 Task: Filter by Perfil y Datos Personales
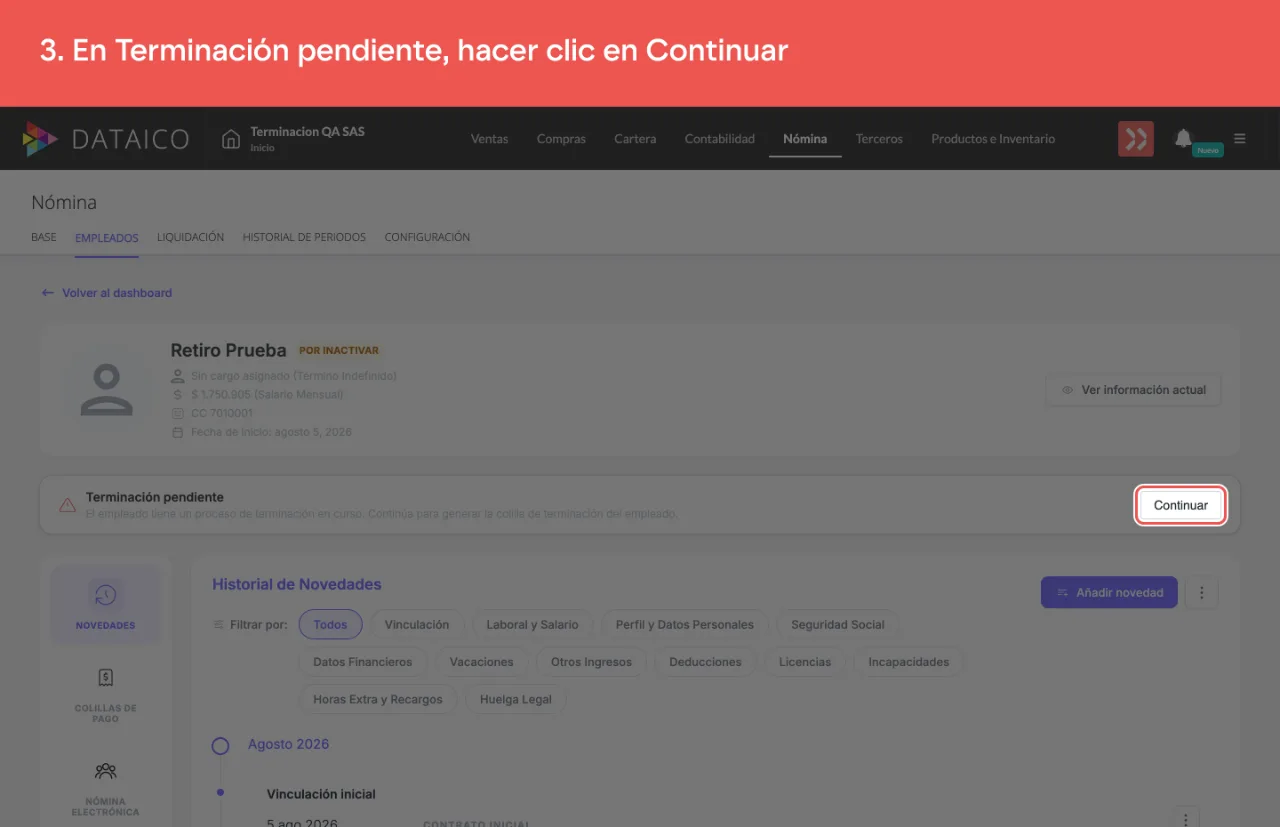685,624
